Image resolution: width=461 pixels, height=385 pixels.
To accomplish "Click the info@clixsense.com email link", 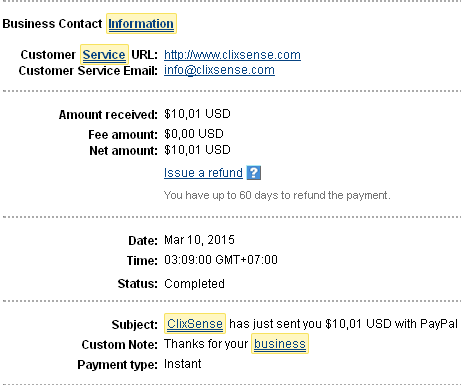I will pos(219,70).
